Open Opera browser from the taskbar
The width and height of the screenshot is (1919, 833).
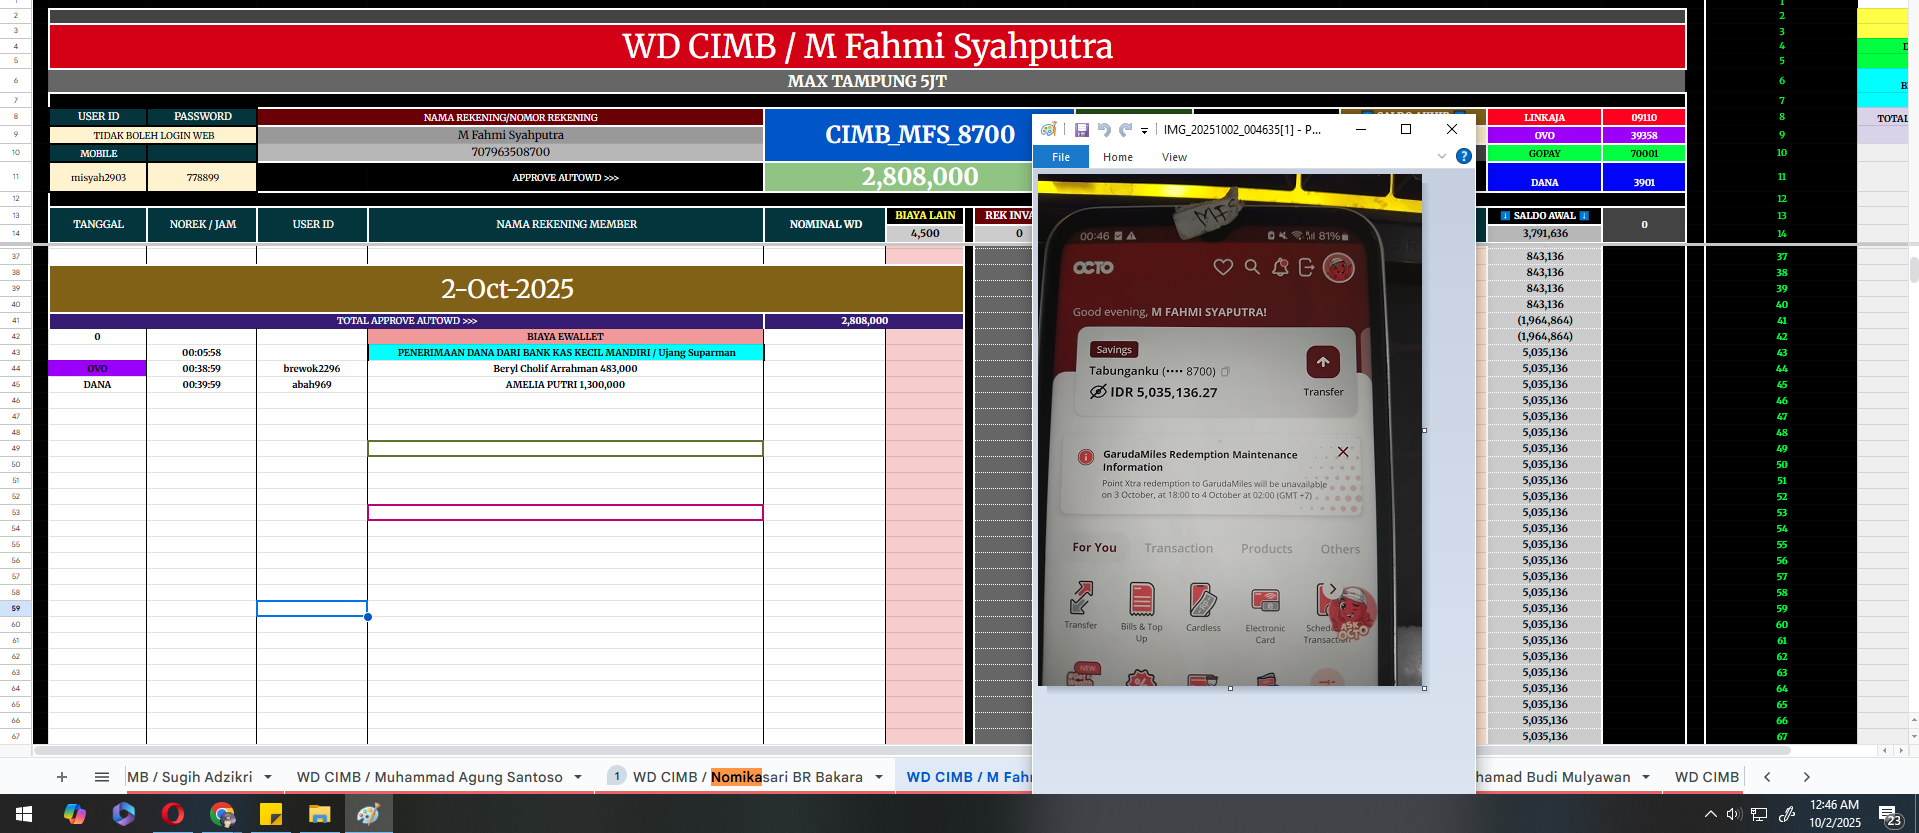click(x=173, y=814)
